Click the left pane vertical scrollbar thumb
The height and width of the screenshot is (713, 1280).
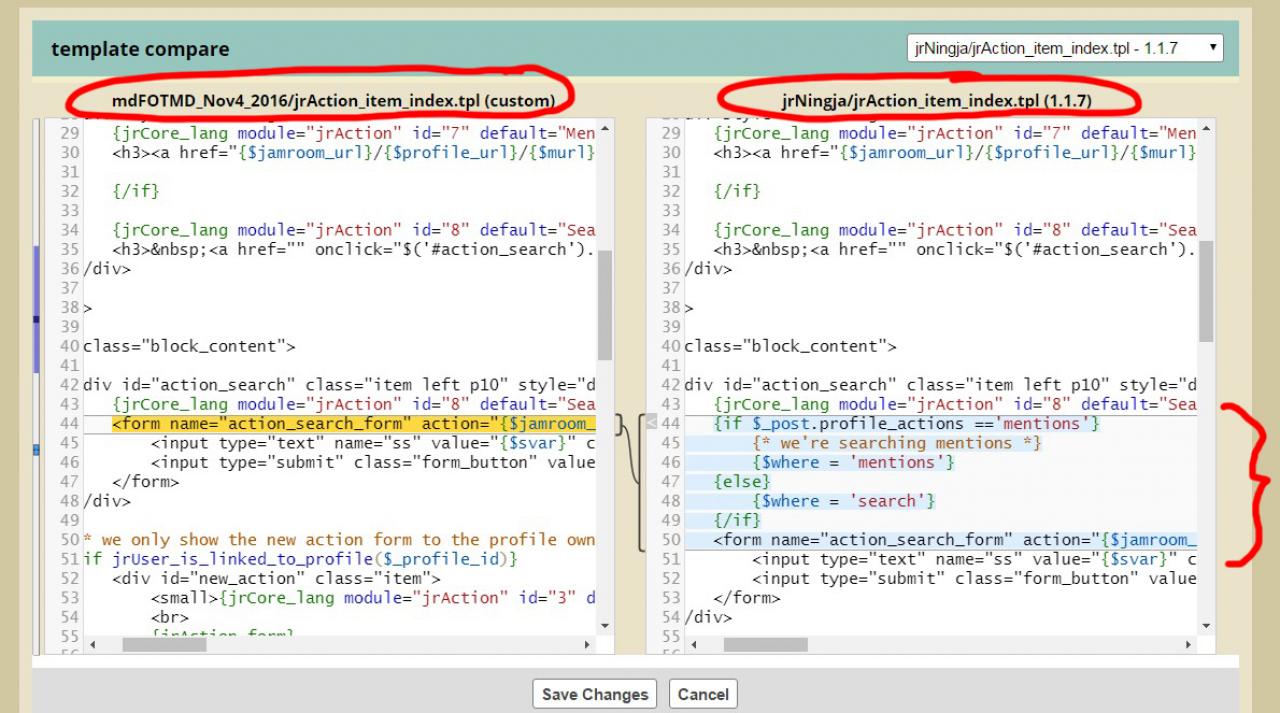pyautogui.click(x=605, y=305)
